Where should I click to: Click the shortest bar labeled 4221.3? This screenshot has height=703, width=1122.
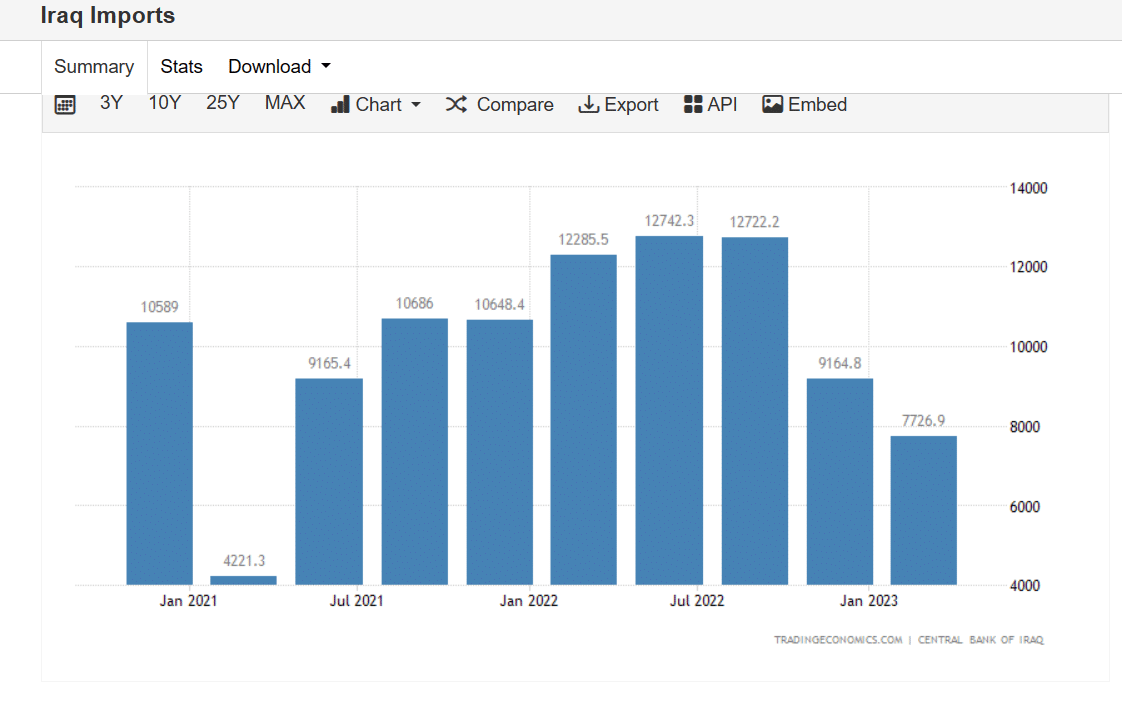(x=243, y=580)
